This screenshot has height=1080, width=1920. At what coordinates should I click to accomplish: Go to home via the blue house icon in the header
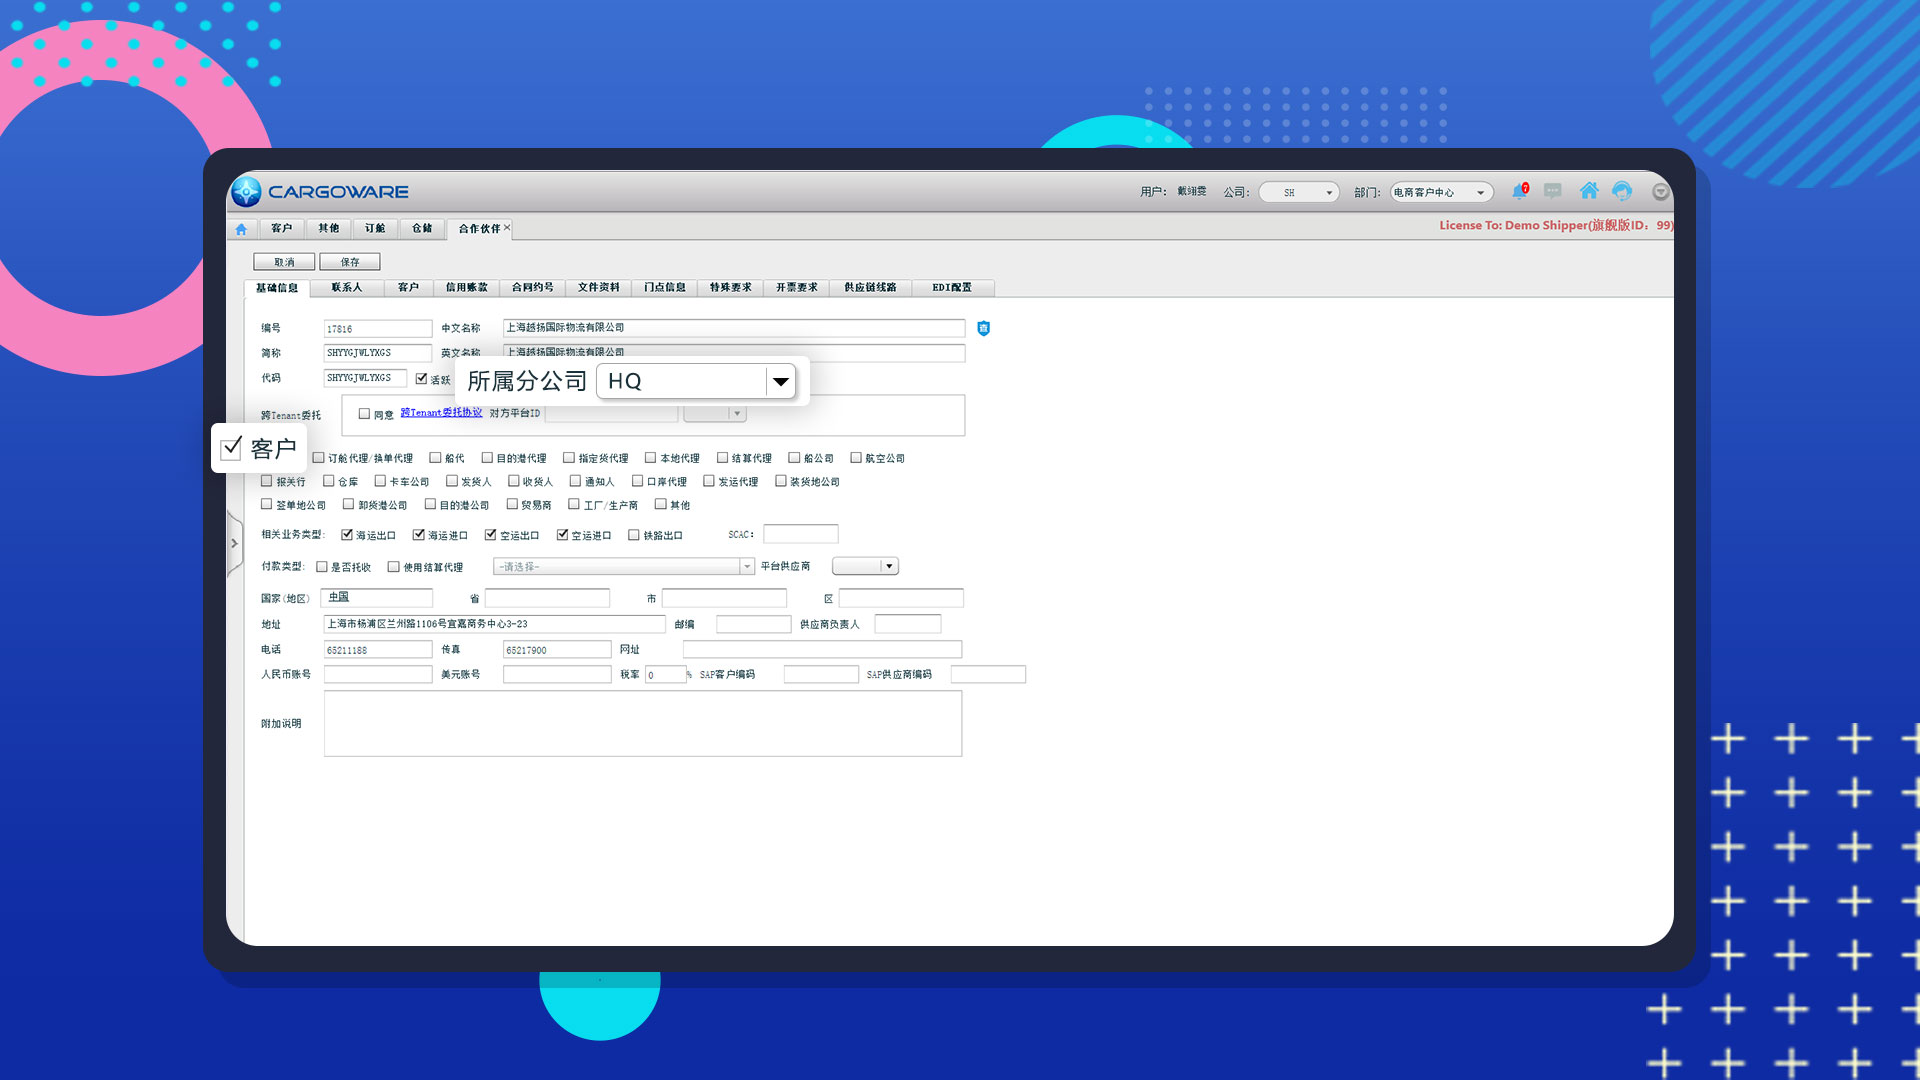click(x=1588, y=190)
